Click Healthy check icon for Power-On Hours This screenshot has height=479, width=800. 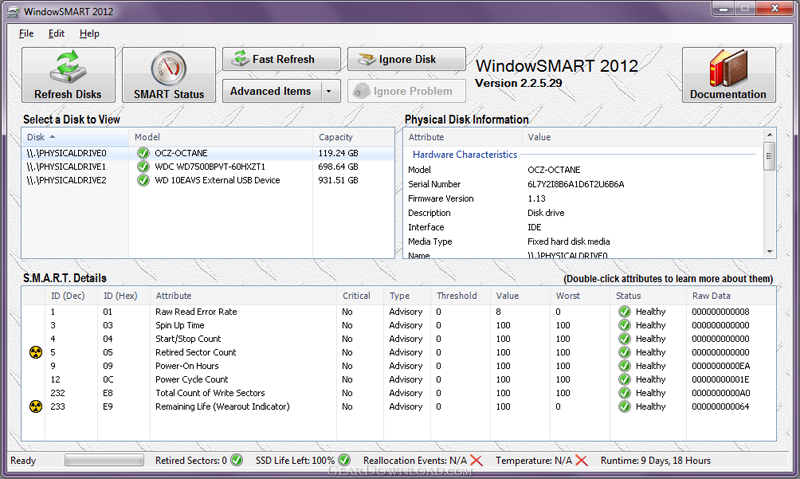pyautogui.click(x=624, y=366)
